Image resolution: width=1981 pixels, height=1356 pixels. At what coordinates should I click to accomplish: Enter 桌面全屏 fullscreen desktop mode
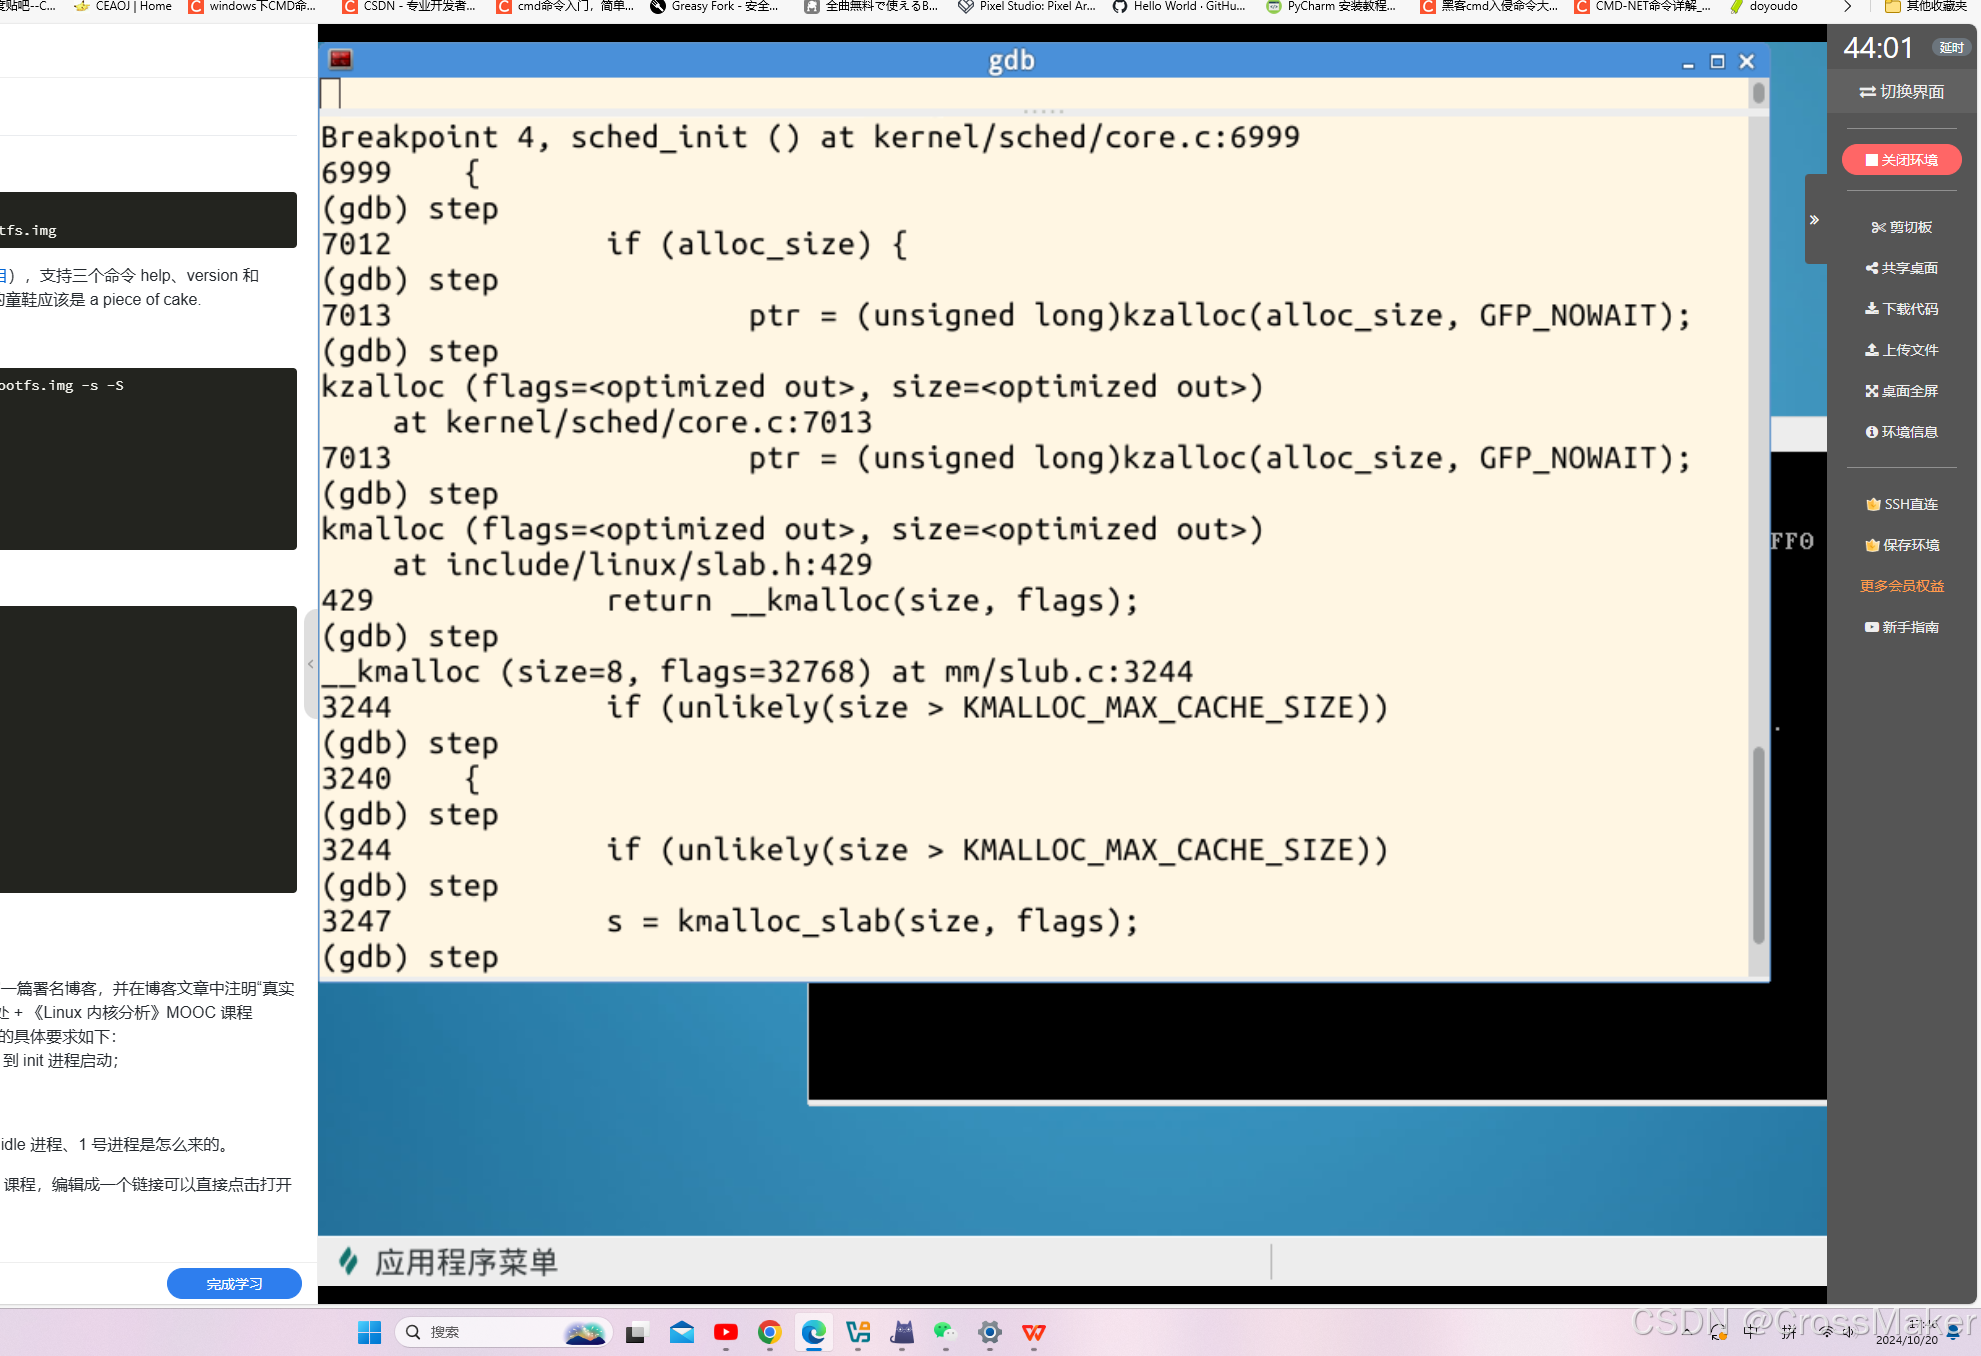(x=1901, y=391)
